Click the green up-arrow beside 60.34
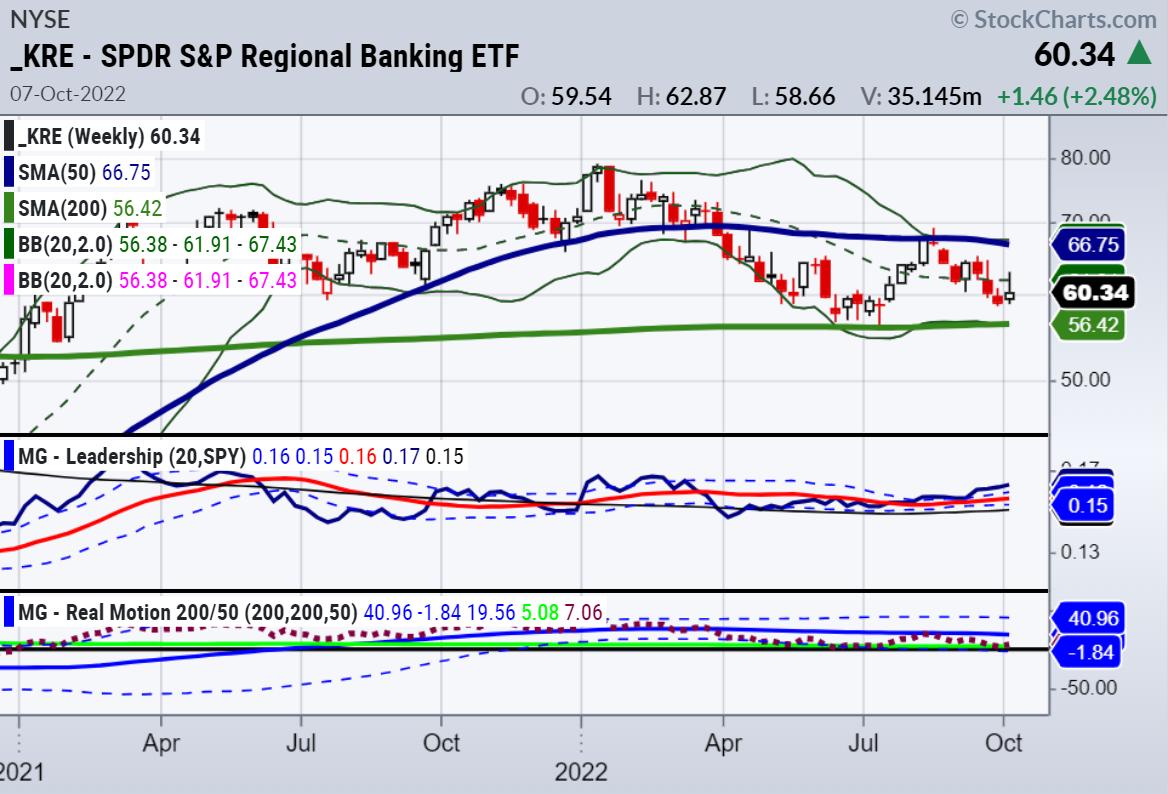Screen dimensions: 1168x794 [1138, 54]
